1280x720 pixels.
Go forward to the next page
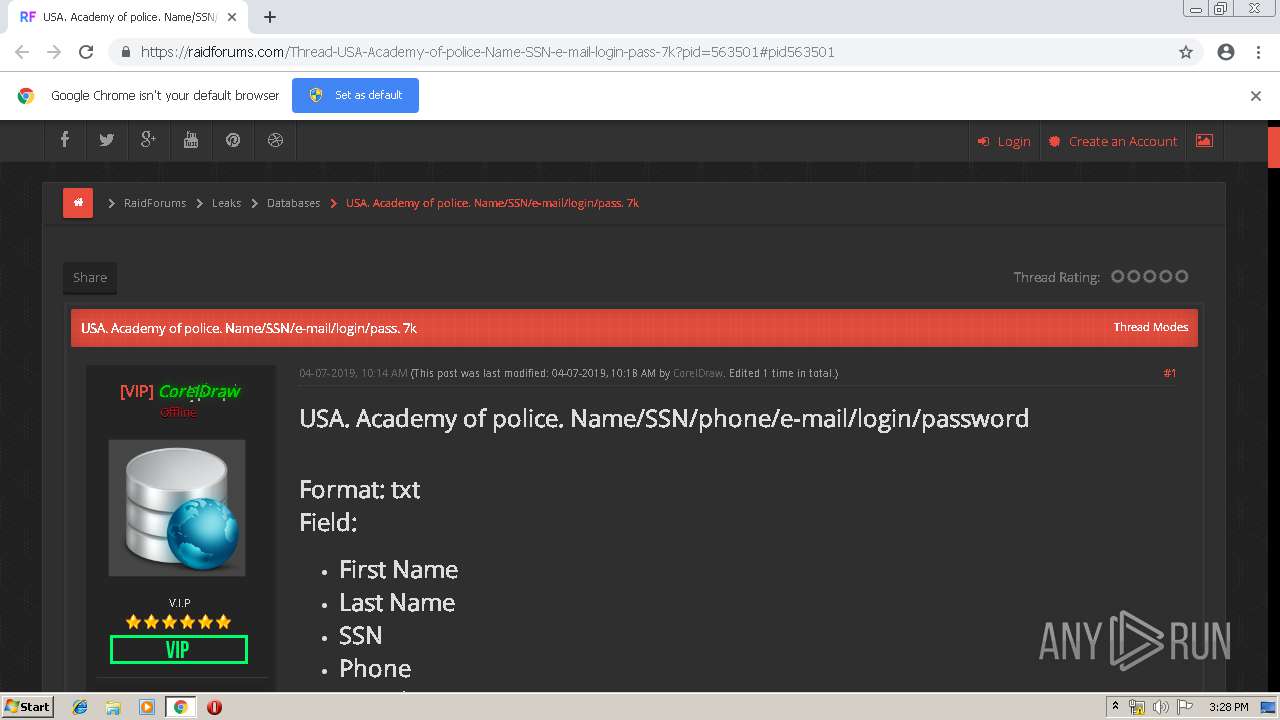[x=54, y=52]
